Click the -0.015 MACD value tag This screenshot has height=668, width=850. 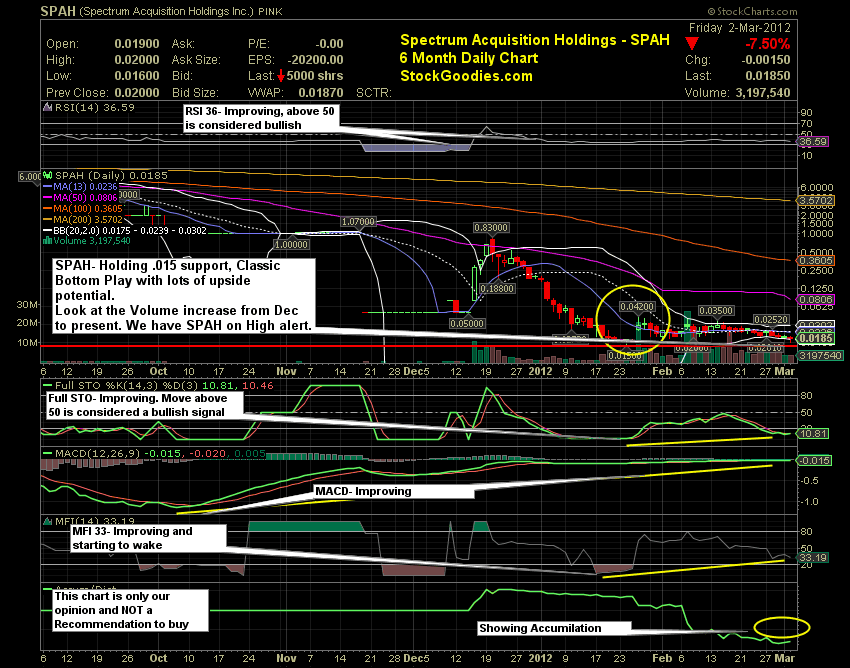click(x=814, y=461)
